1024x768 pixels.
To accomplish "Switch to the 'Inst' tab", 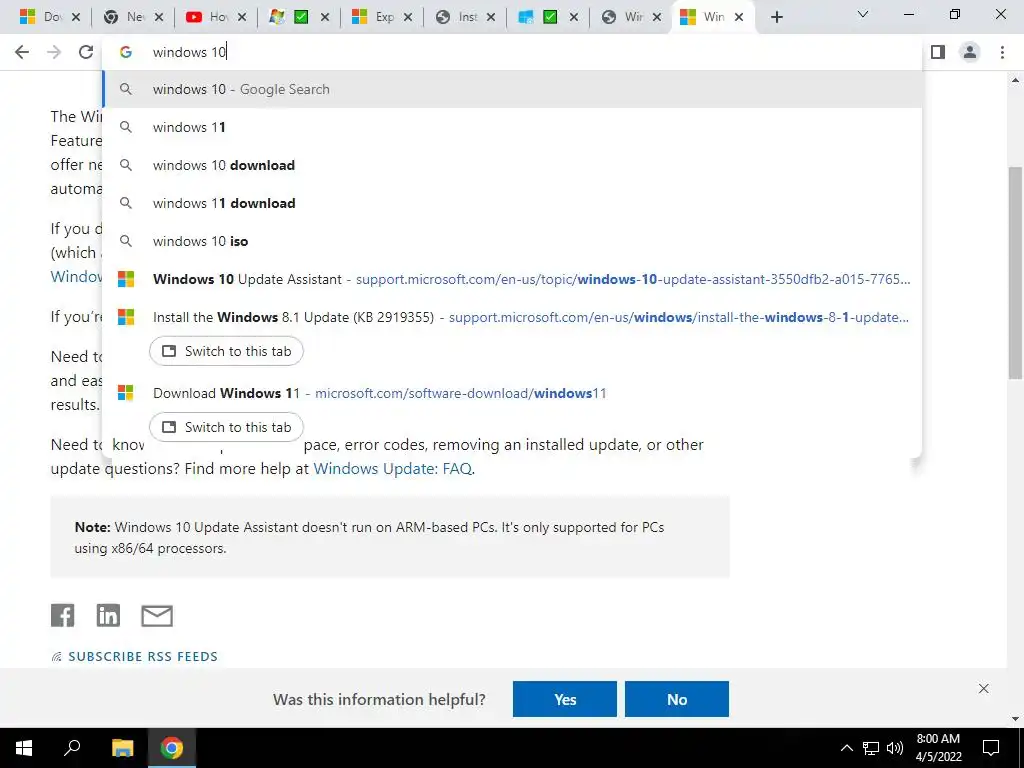I will point(456,18).
